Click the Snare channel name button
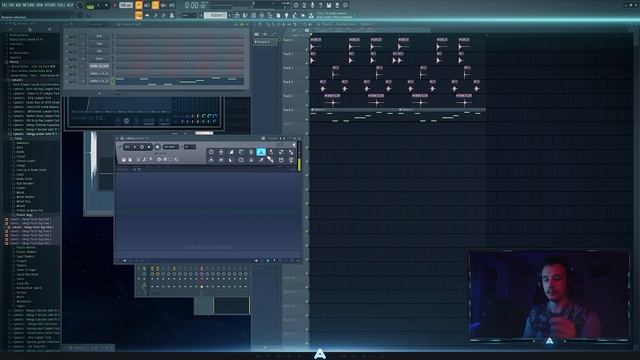The height and width of the screenshot is (360, 640). click(99, 59)
